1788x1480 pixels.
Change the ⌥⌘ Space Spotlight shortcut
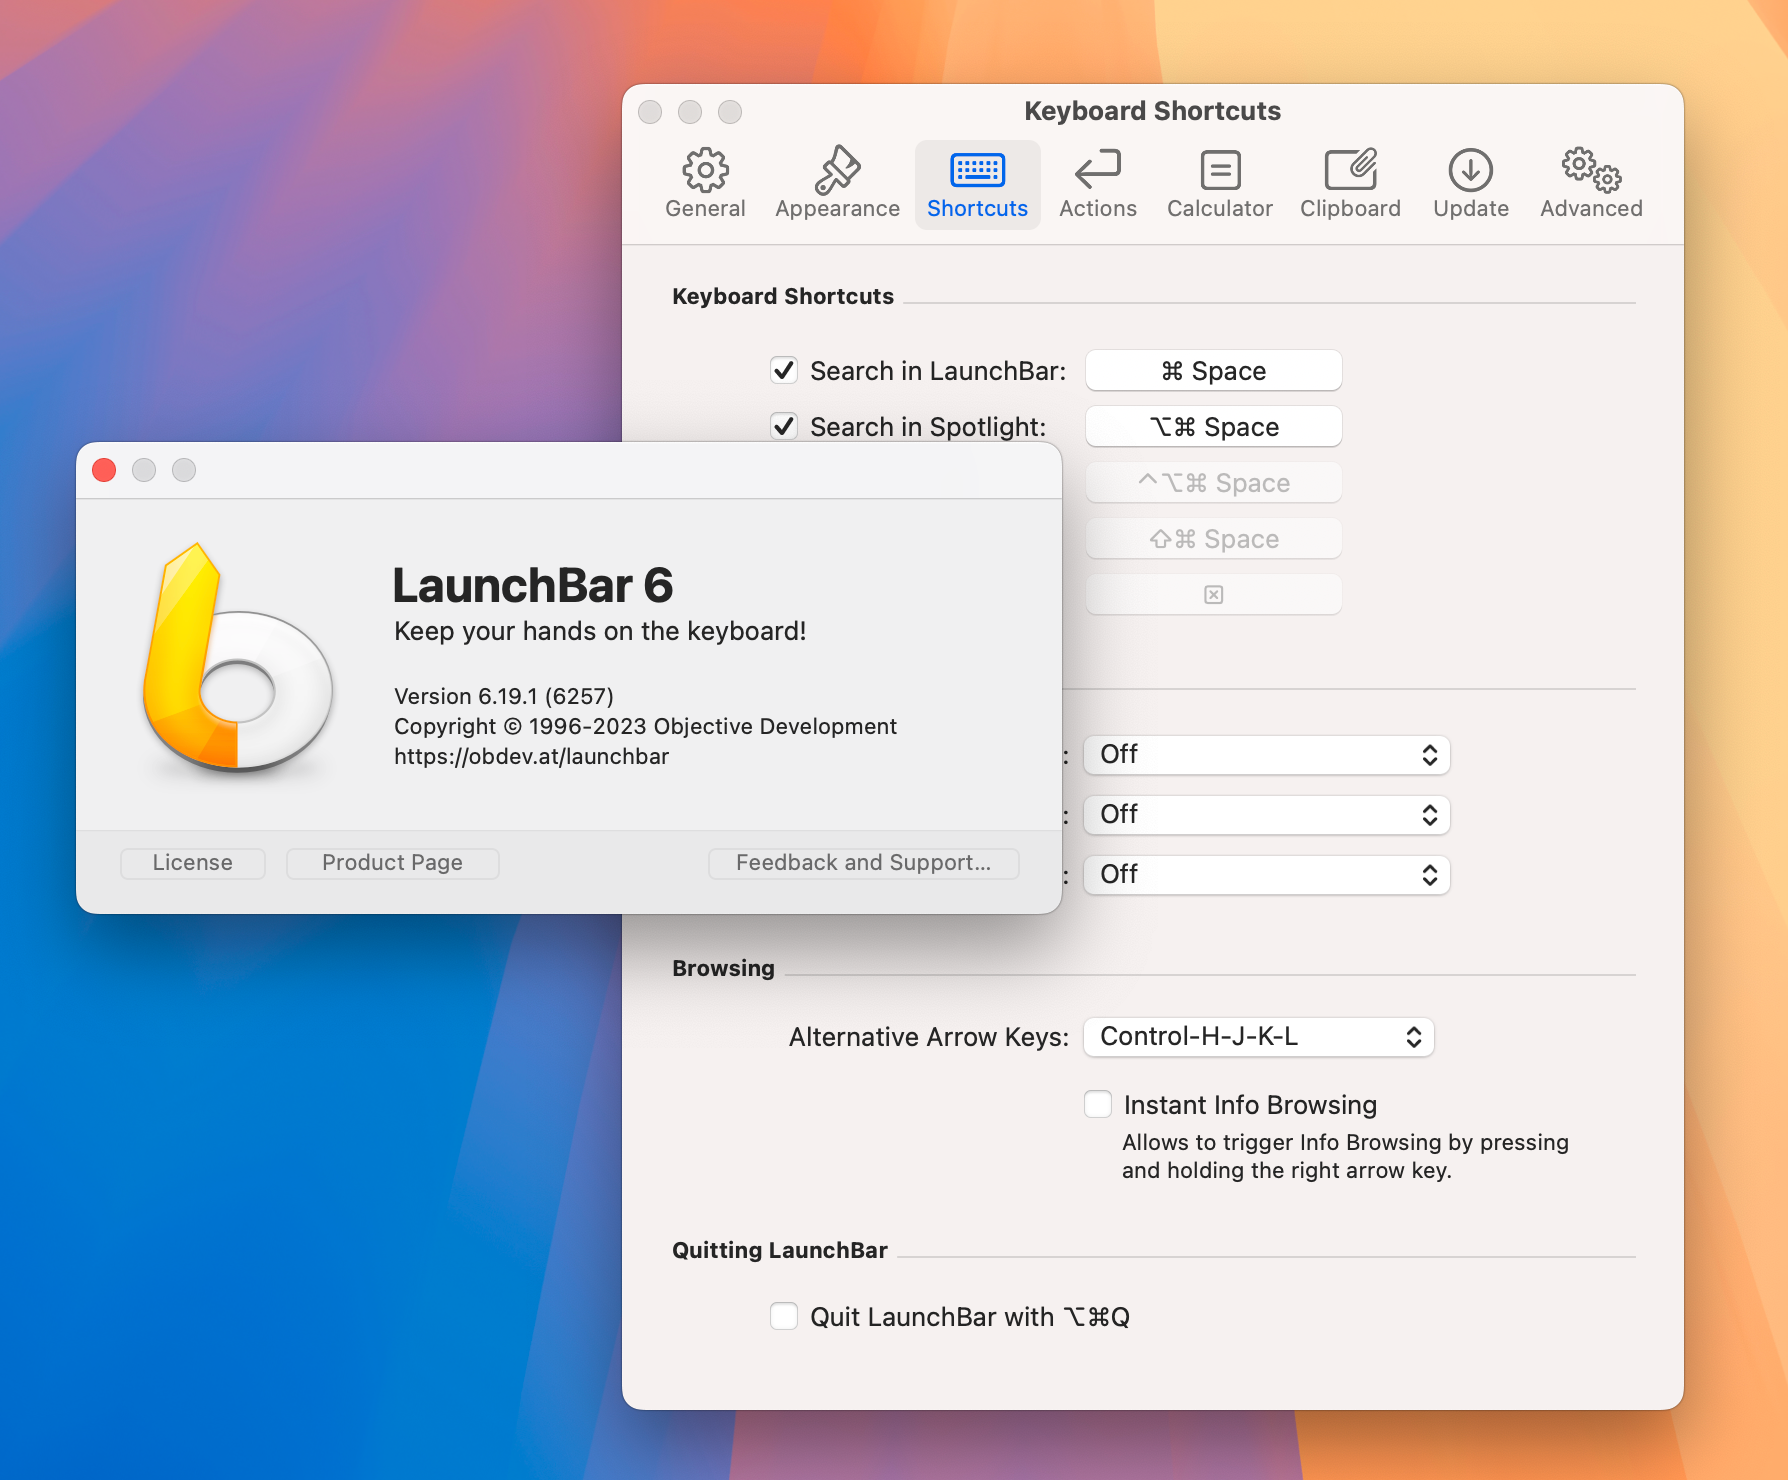coord(1213,427)
